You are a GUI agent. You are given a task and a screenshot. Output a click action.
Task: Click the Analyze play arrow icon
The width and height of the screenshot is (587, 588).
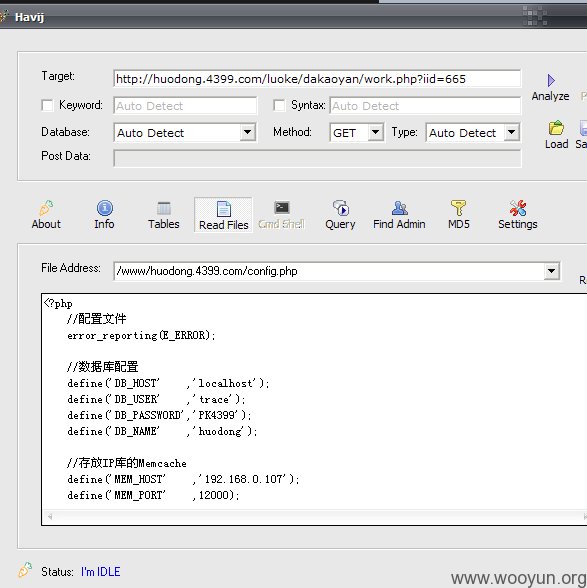pyautogui.click(x=551, y=80)
